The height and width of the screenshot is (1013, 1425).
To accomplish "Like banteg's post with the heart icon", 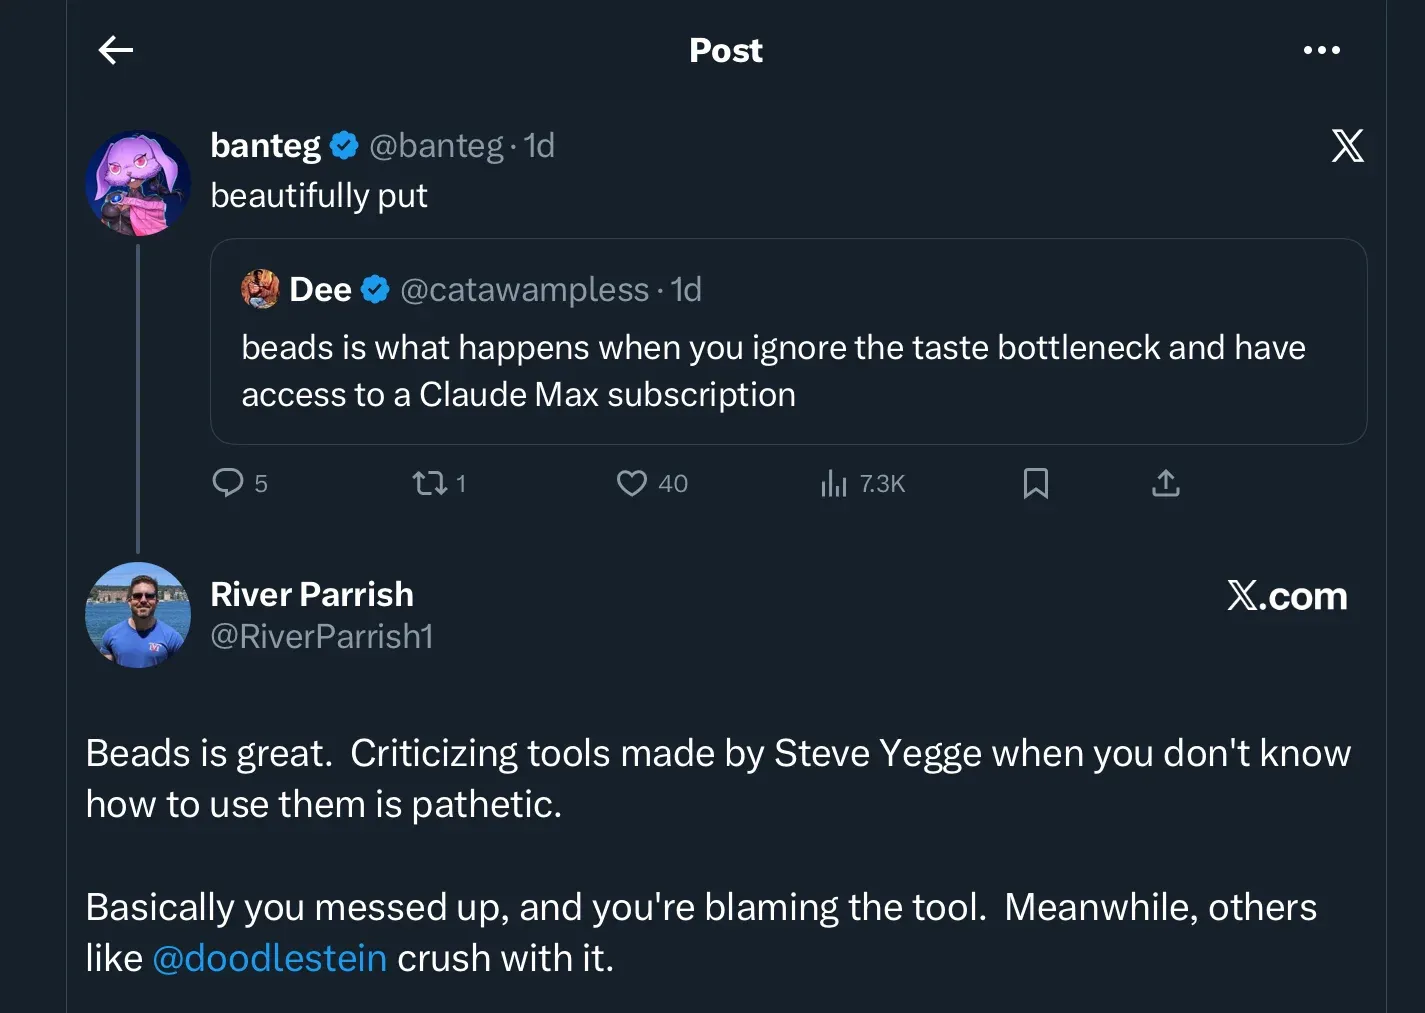I will [x=632, y=484].
